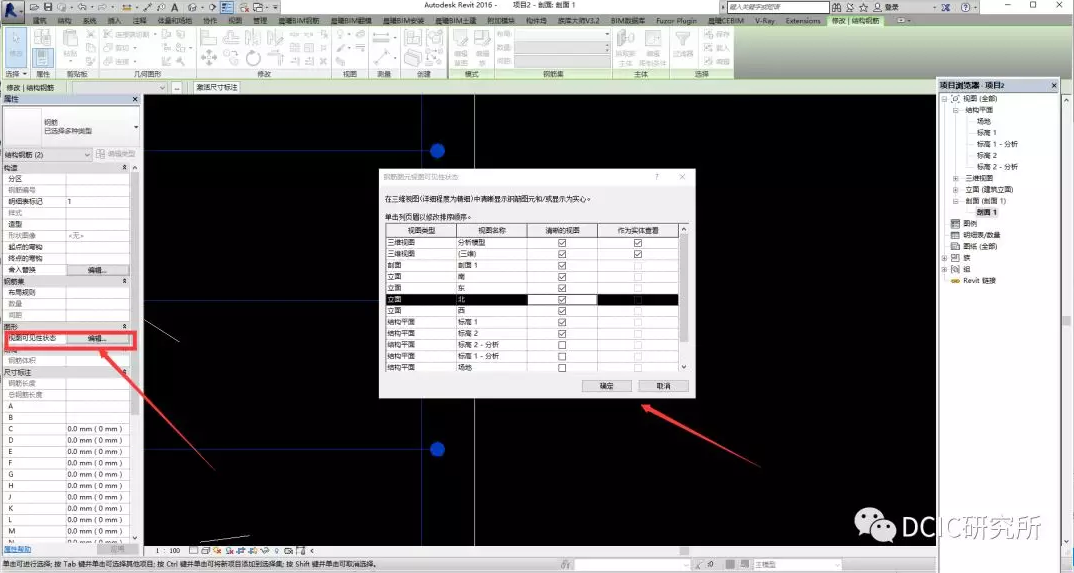Click the Rotate circular arrow icon
Viewport: 1074px width, 573px height.
tap(253, 58)
